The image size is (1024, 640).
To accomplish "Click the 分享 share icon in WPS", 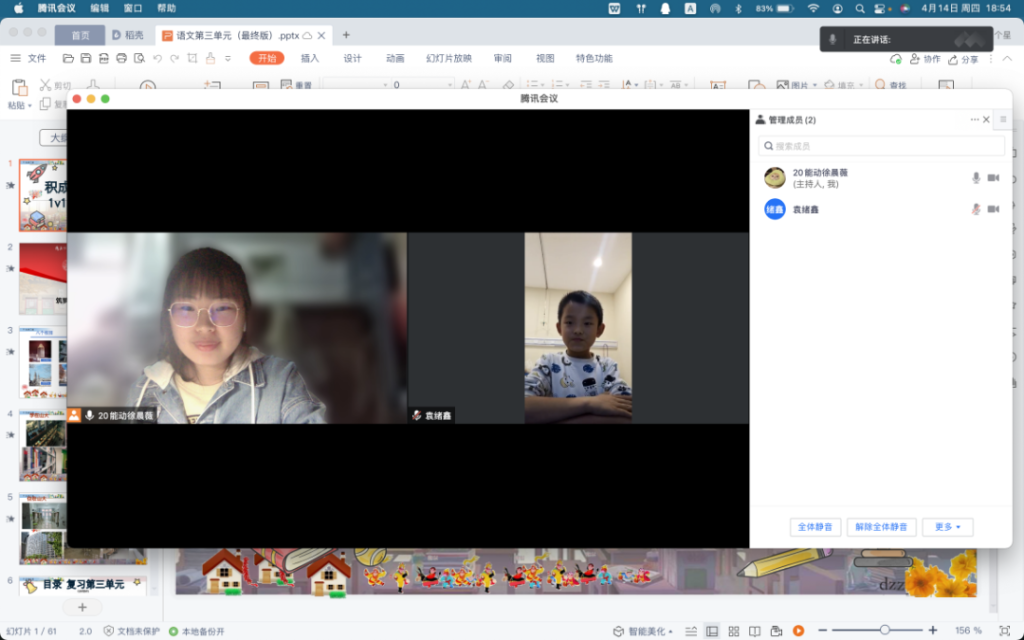I will click(962, 59).
